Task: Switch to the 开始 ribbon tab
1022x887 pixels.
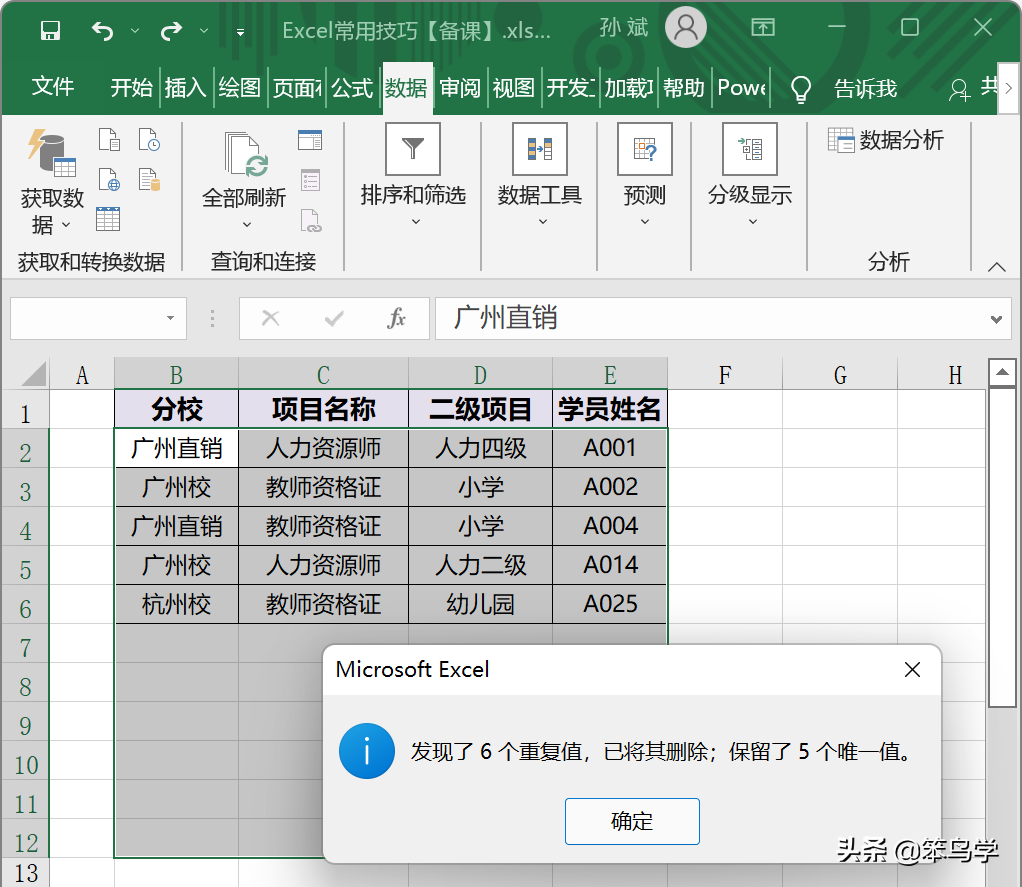Action: point(131,87)
